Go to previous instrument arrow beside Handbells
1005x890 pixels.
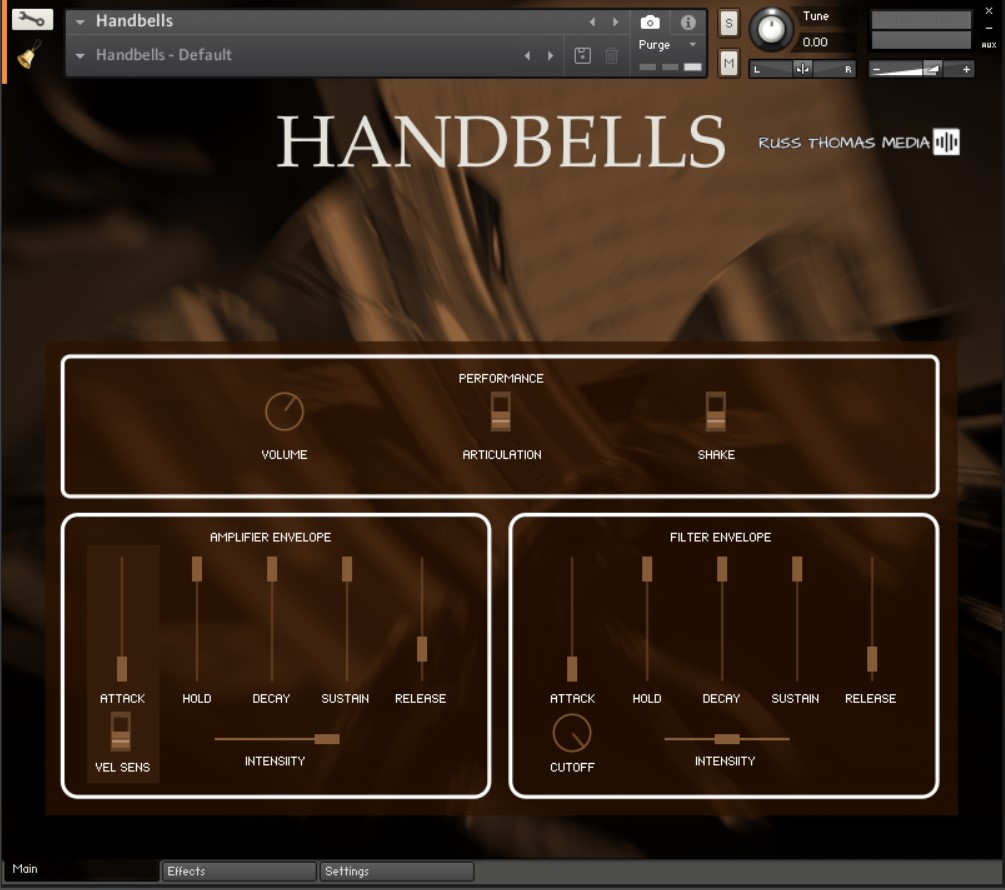(x=592, y=22)
